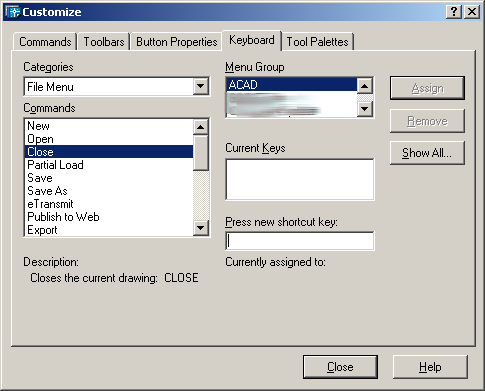This screenshot has height=391, width=485.
Task: Select Partial Load command
Action: pyautogui.click(x=109, y=165)
